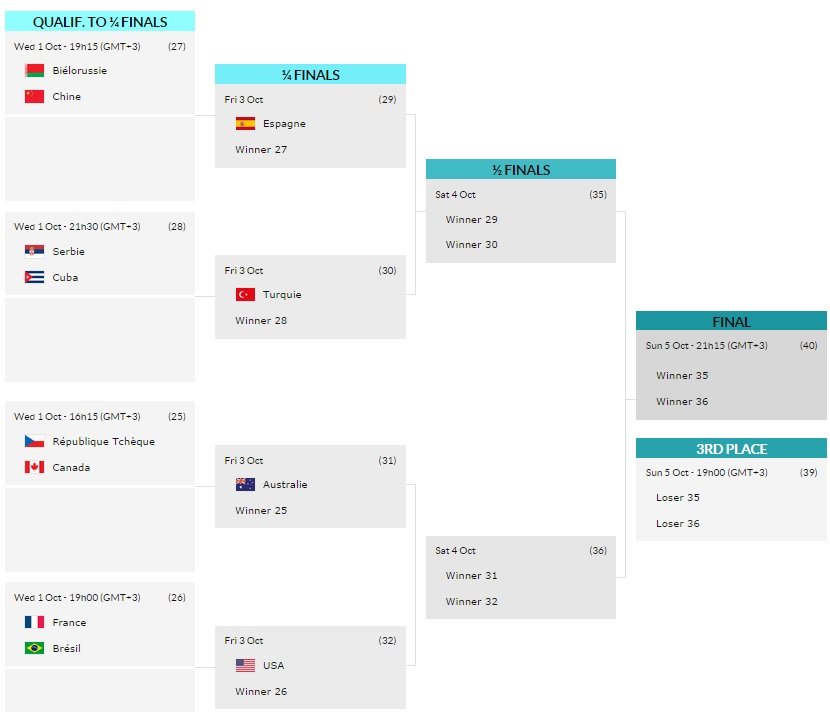
Task: Click the Brazil flag icon
Action: [34, 648]
